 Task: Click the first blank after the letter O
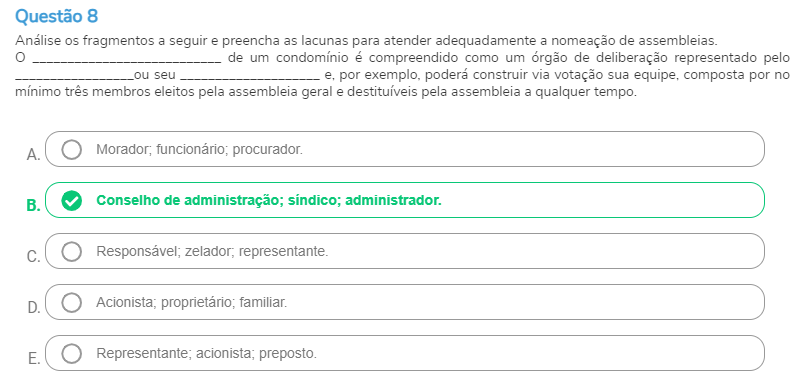(127, 60)
